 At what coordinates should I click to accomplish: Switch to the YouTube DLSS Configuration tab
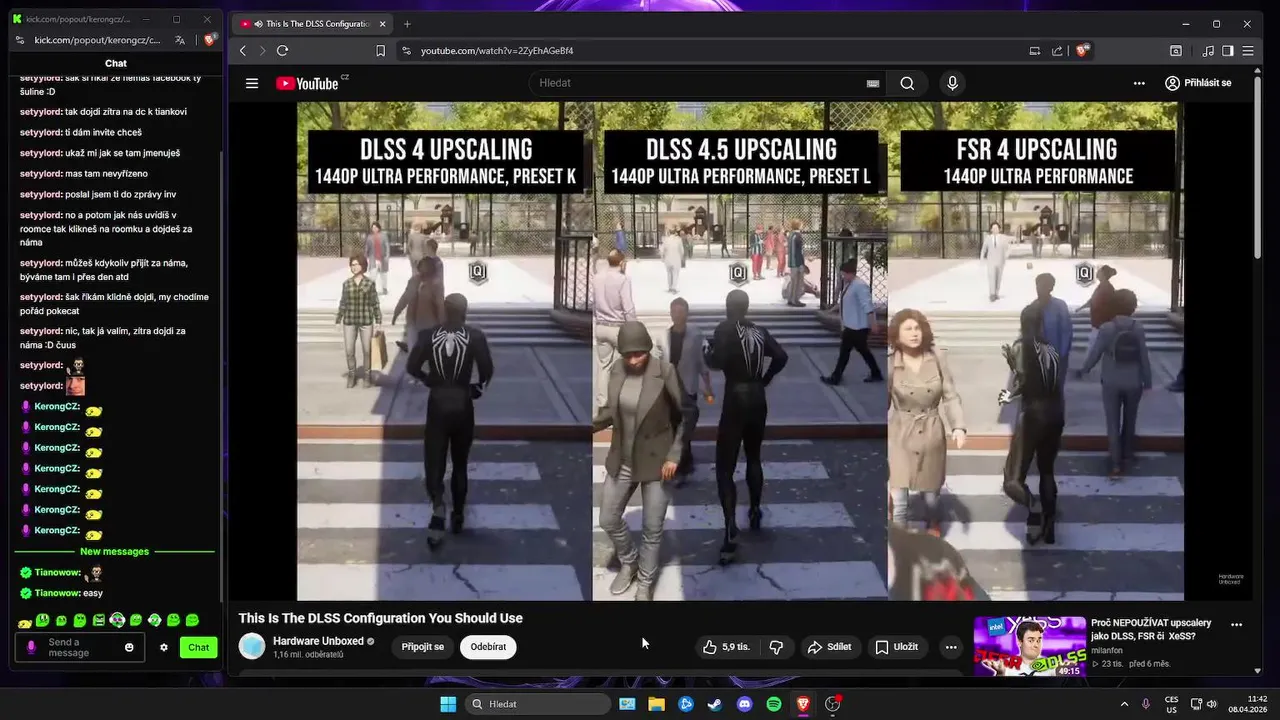pyautogui.click(x=312, y=23)
